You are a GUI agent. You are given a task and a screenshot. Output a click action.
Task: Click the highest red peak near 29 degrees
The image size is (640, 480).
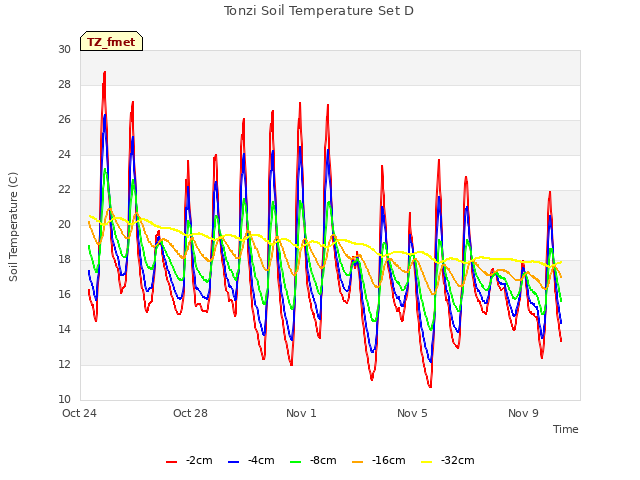click(x=104, y=73)
